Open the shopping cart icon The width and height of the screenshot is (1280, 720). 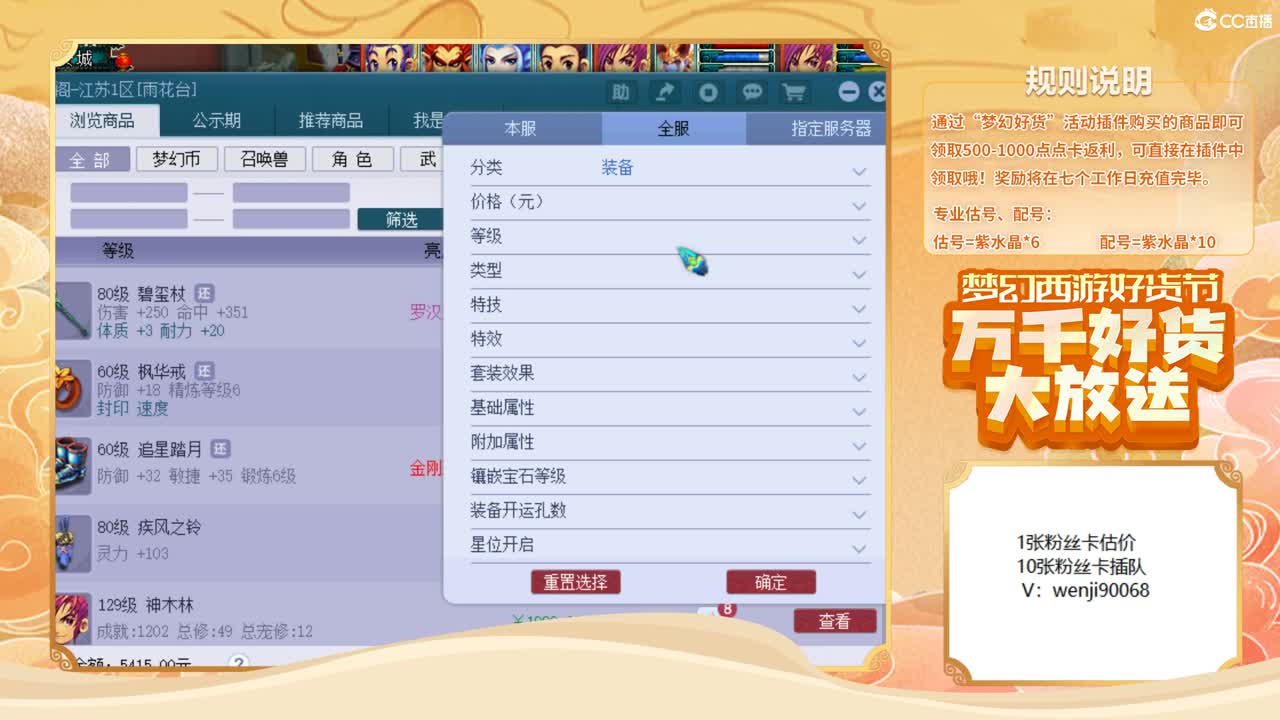795,92
